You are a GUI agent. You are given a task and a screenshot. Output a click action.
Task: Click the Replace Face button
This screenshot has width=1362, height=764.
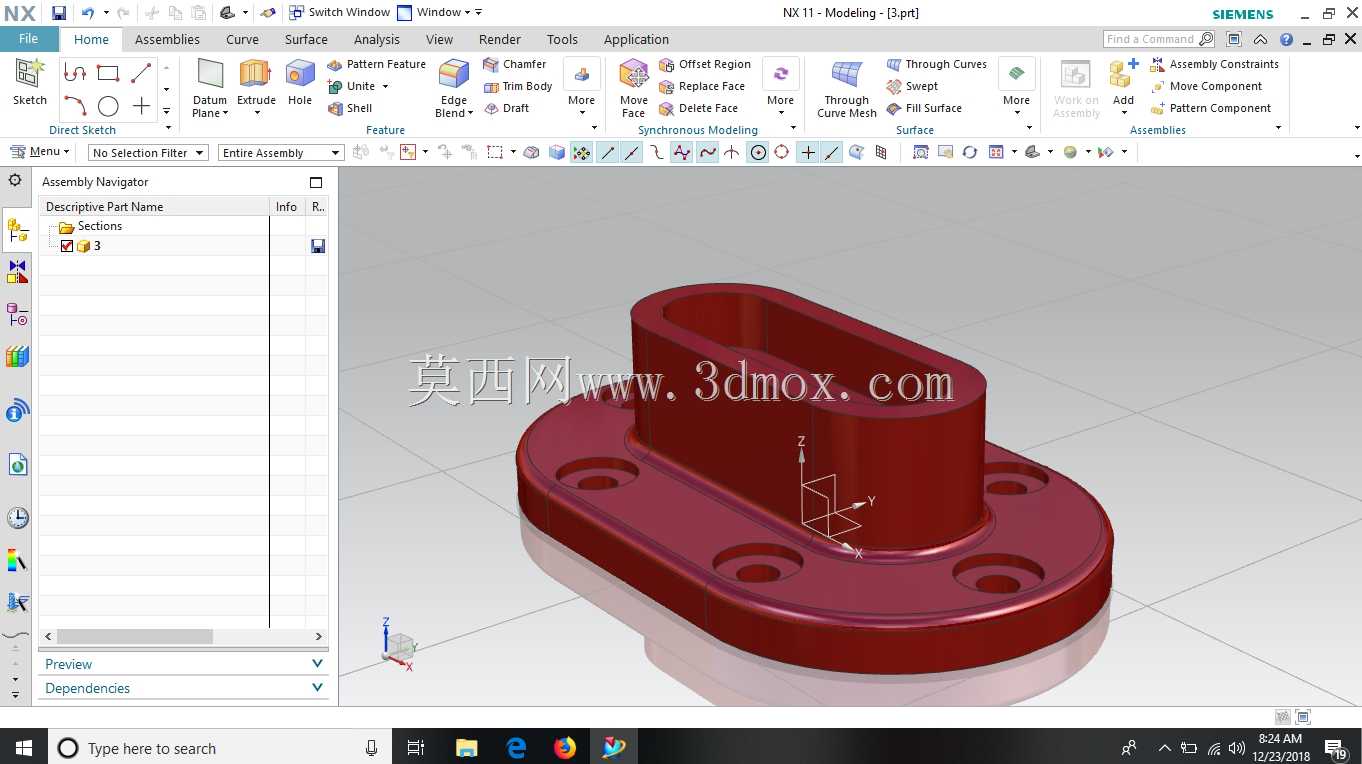[702, 86]
